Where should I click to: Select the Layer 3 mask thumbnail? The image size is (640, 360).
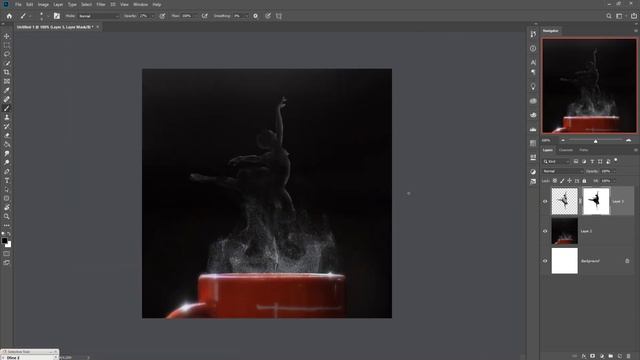pyautogui.click(x=596, y=201)
